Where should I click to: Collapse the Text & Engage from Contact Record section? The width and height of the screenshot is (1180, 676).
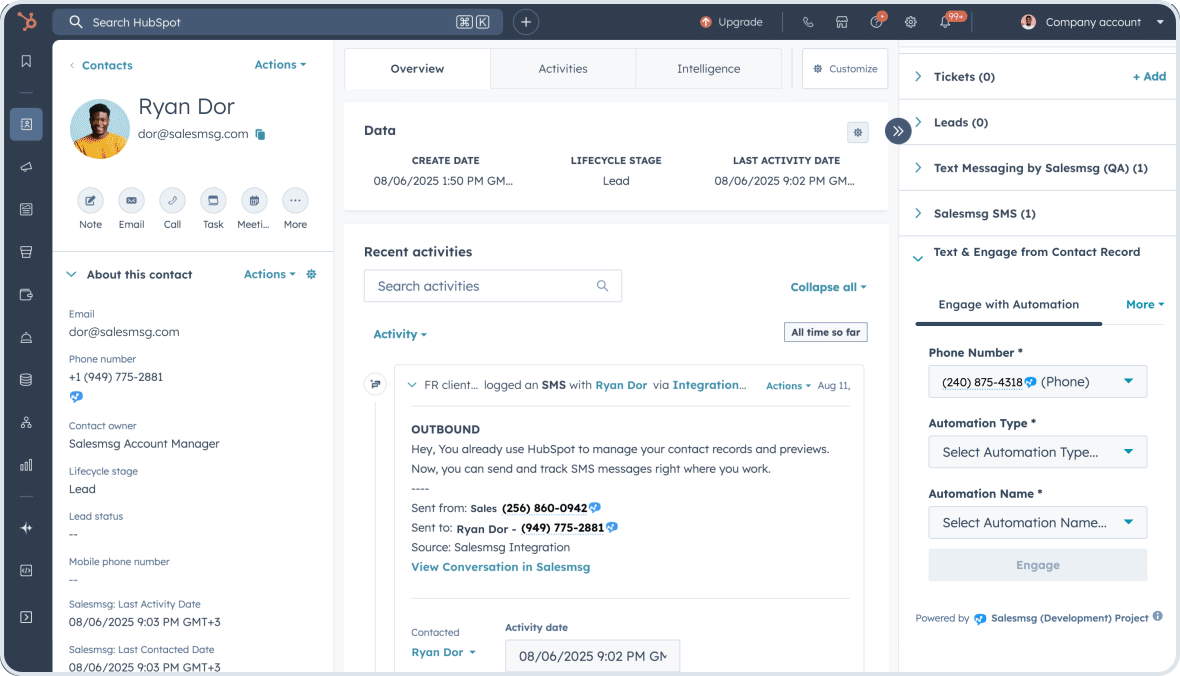coord(918,257)
